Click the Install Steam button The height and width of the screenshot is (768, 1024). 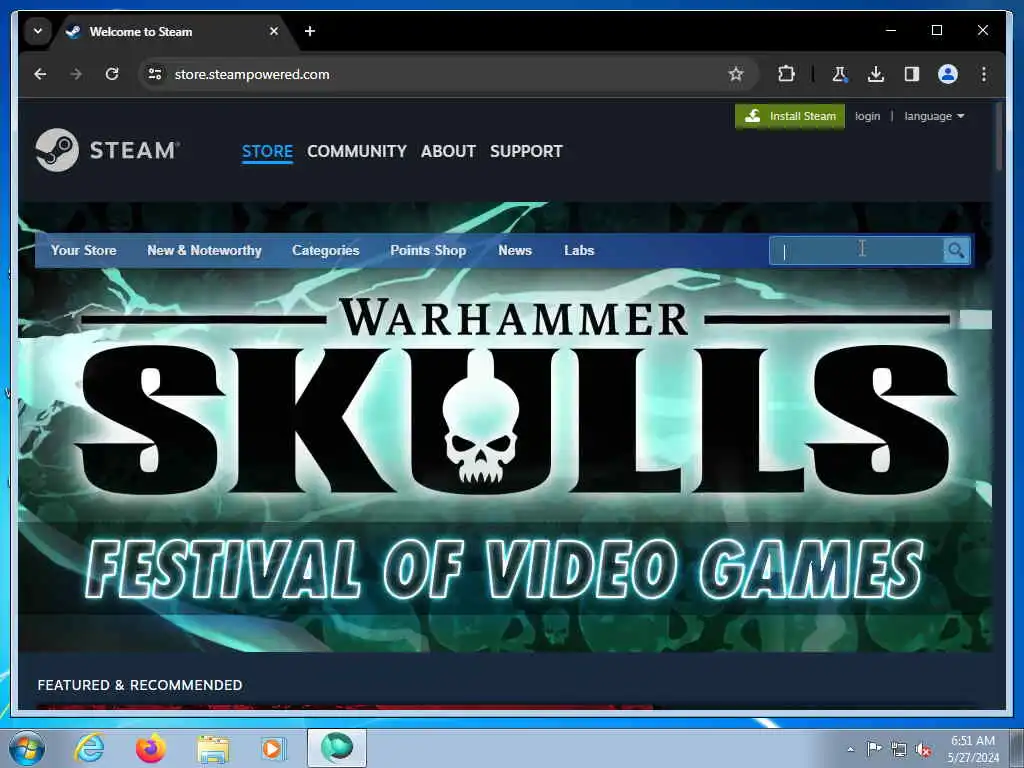790,116
